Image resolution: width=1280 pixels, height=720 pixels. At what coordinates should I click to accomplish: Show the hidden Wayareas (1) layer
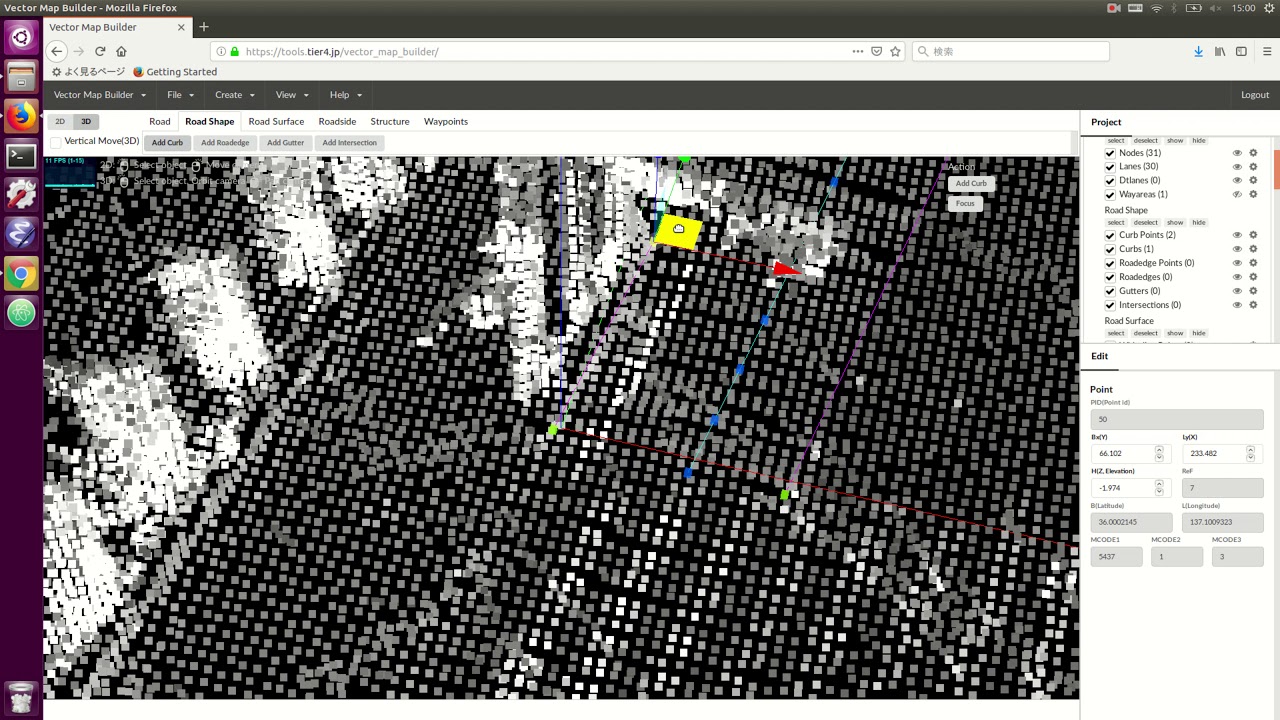coord(1237,195)
